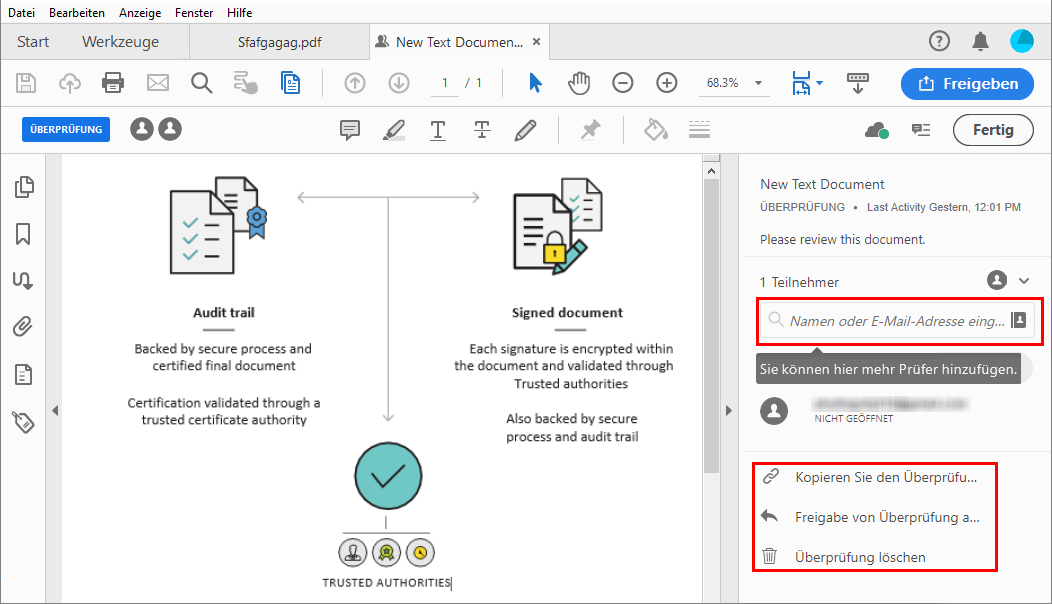Viewport: 1052px width, 604px height.
Task: Click Überprüfung löschen option
Action: point(860,557)
